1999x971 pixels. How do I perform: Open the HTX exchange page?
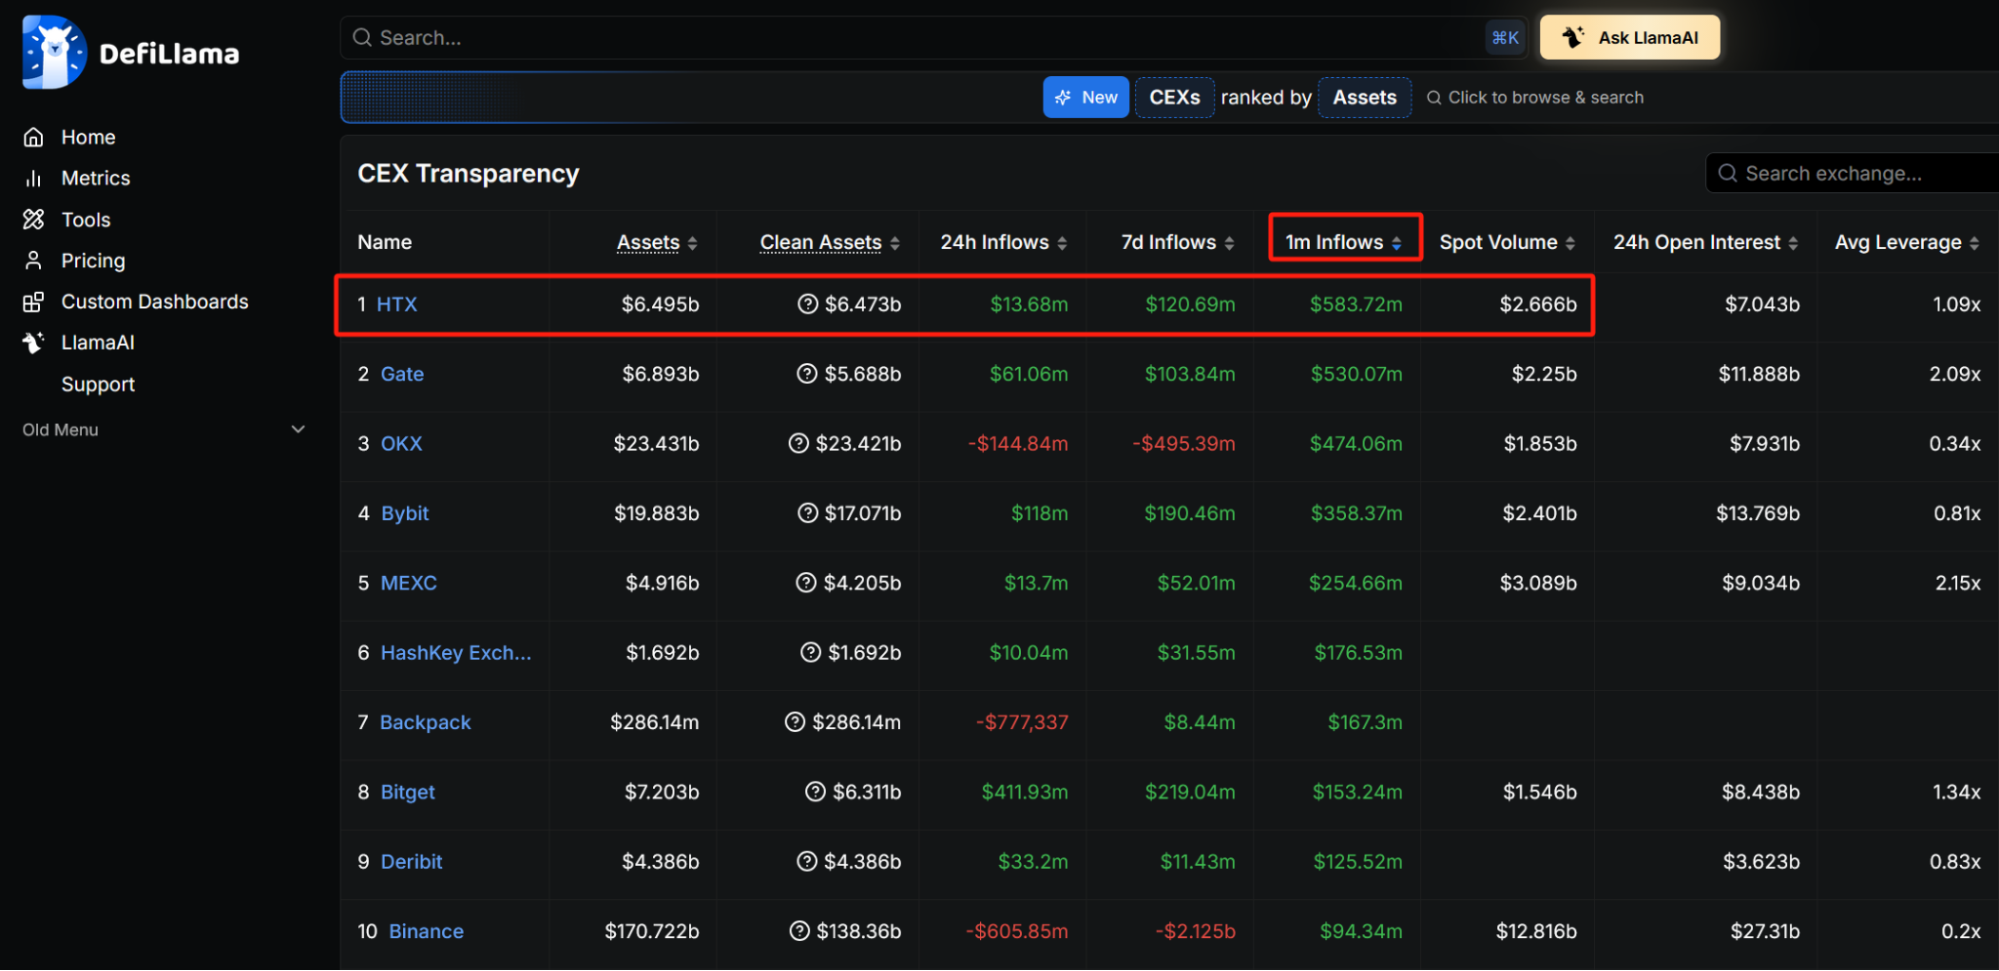[397, 304]
